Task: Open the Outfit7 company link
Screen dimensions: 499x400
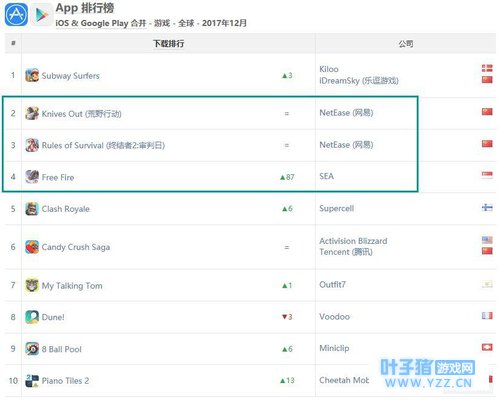Action: [332, 284]
